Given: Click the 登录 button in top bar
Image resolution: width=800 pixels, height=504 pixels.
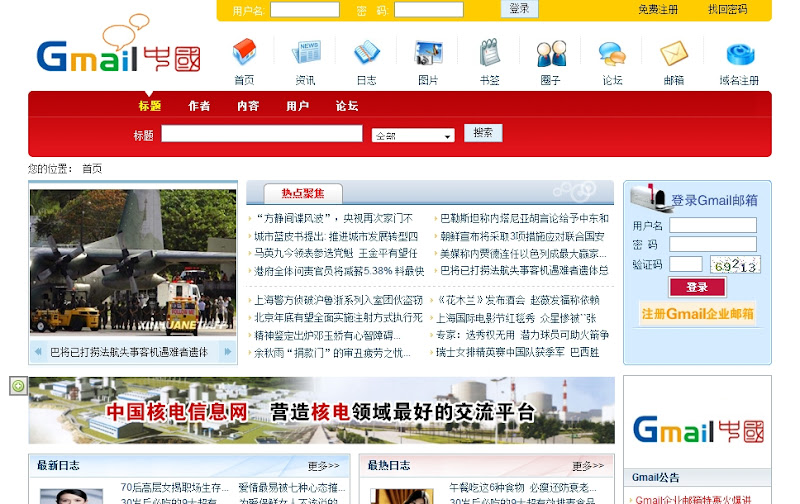Looking at the screenshot, I should 519,9.
